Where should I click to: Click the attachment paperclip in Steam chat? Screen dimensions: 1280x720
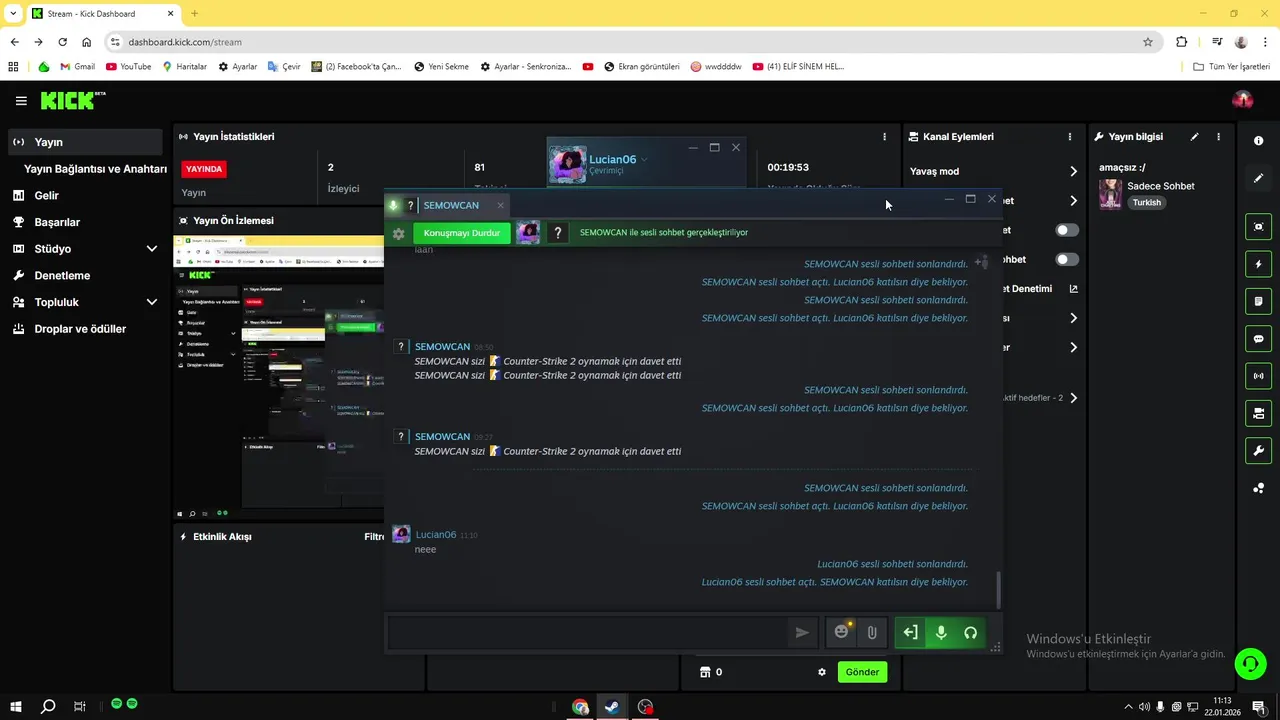click(x=872, y=632)
